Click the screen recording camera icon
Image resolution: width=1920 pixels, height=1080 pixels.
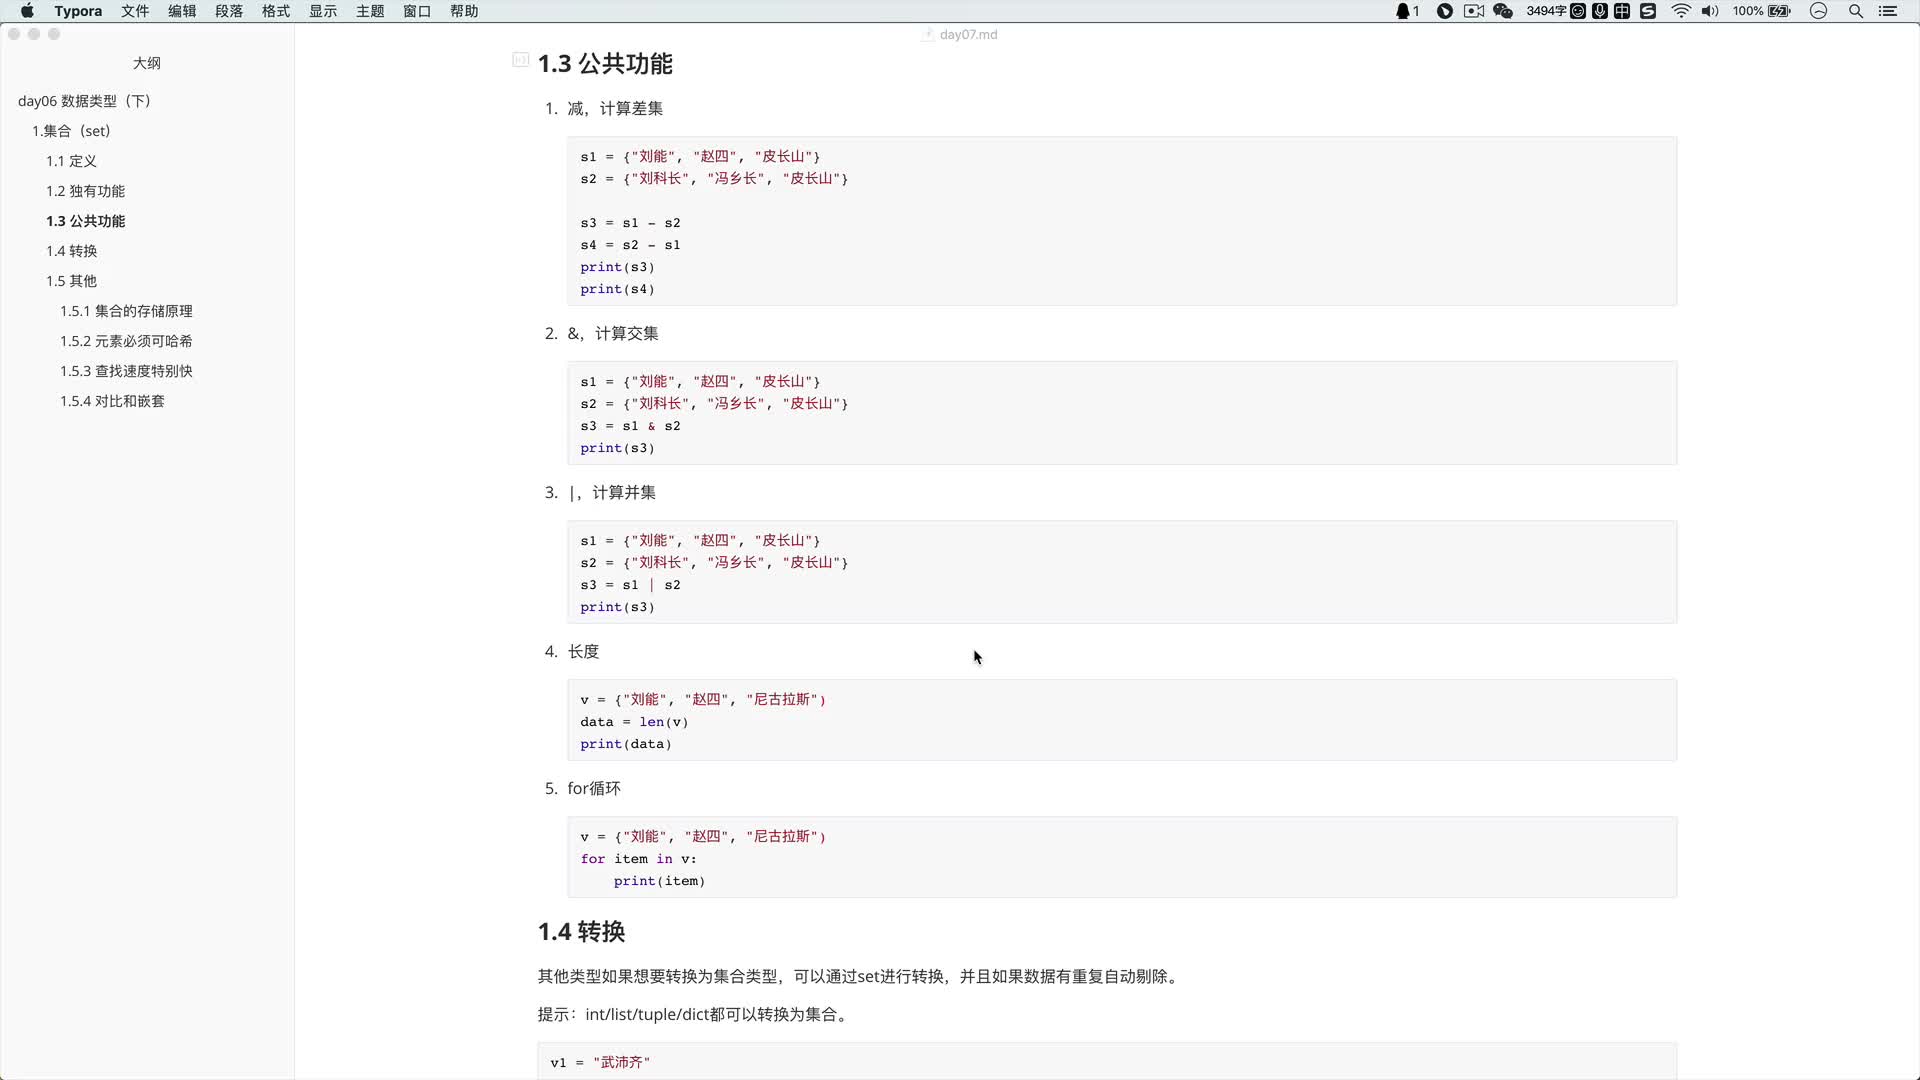(x=1474, y=11)
